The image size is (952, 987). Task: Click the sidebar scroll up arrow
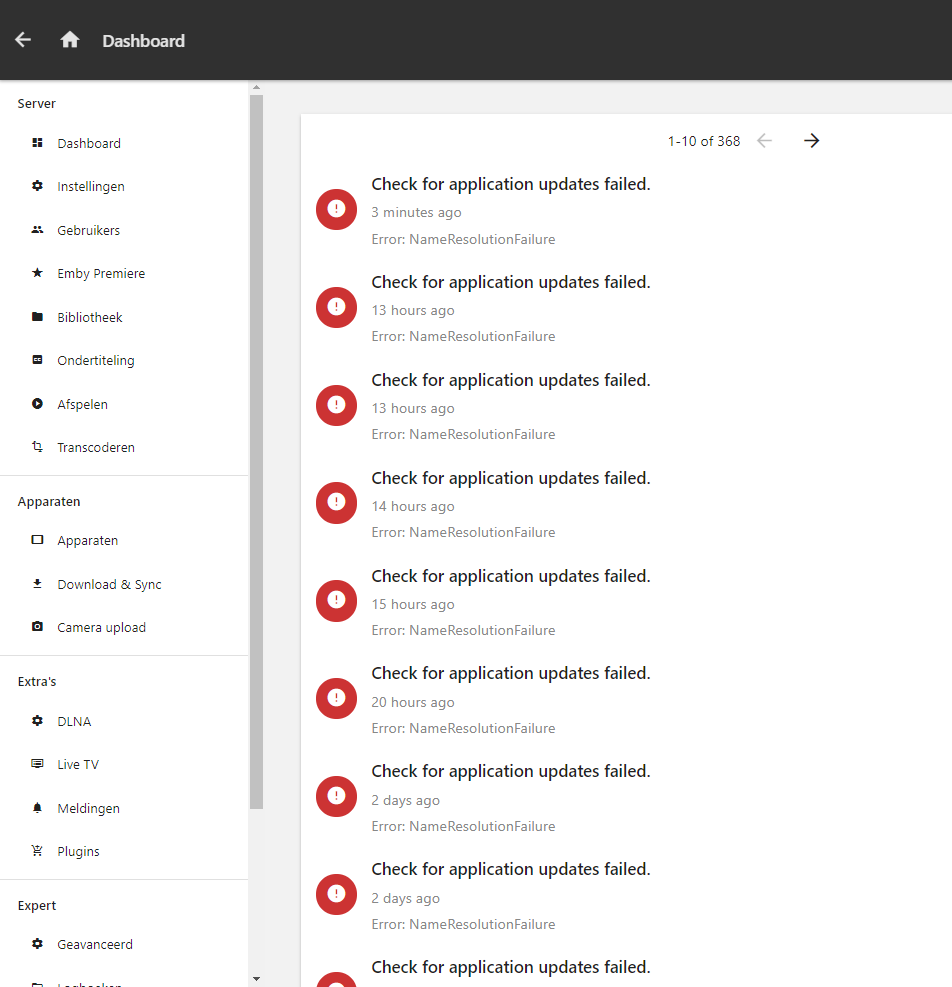256,87
